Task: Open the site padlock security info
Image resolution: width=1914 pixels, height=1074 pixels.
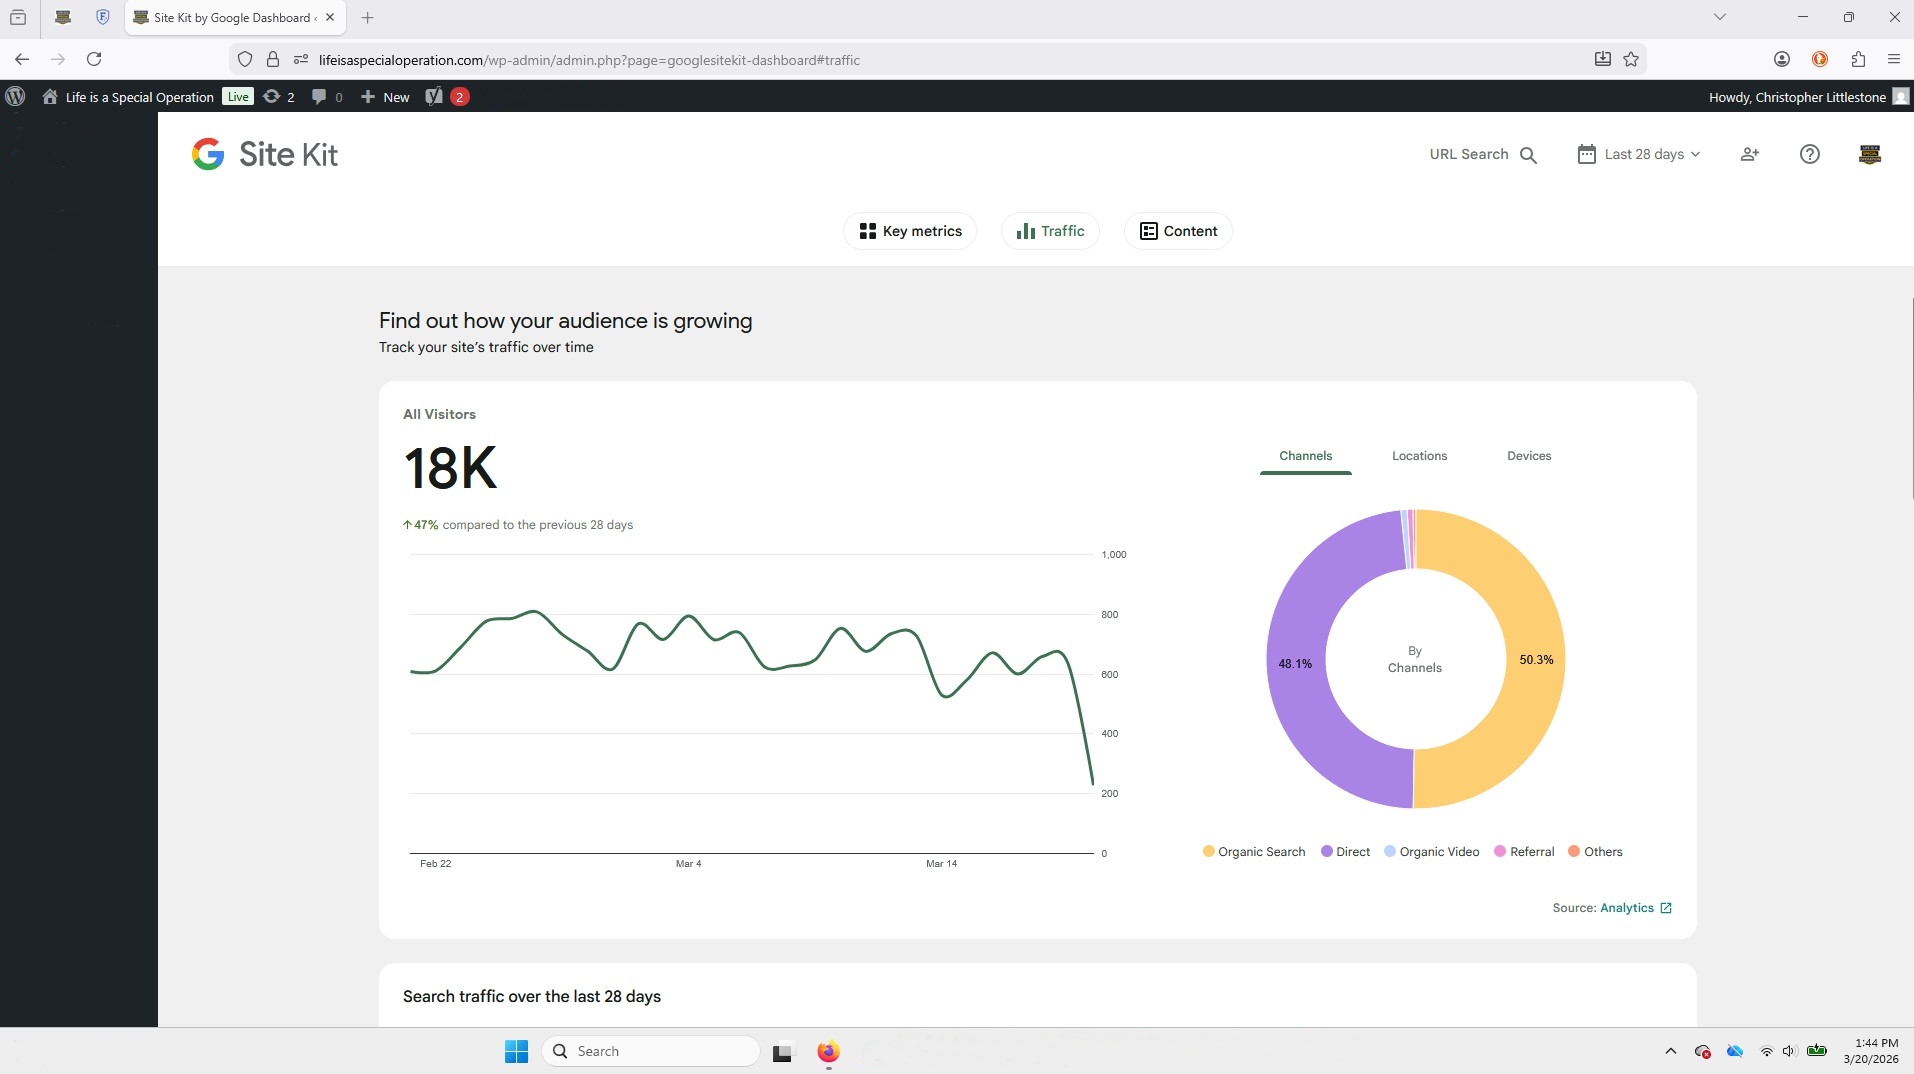Action: [x=272, y=60]
